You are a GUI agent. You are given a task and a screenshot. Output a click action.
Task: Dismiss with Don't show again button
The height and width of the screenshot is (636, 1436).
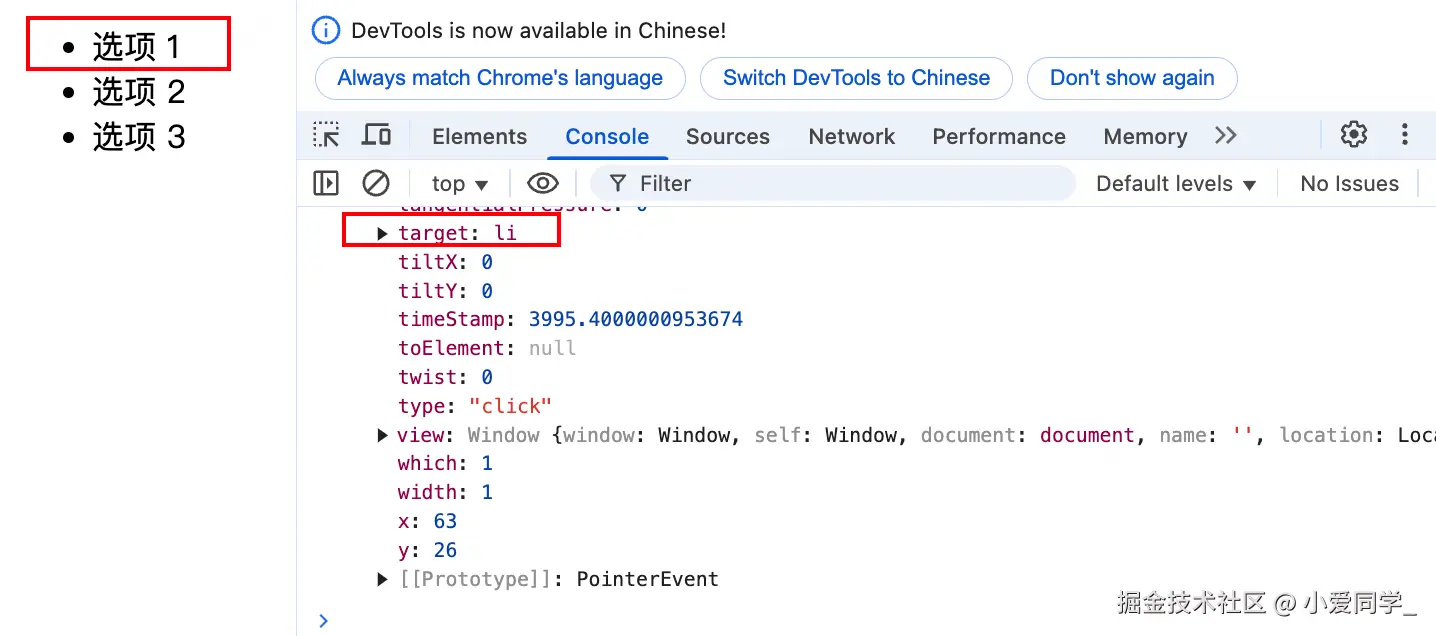tap(1132, 78)
